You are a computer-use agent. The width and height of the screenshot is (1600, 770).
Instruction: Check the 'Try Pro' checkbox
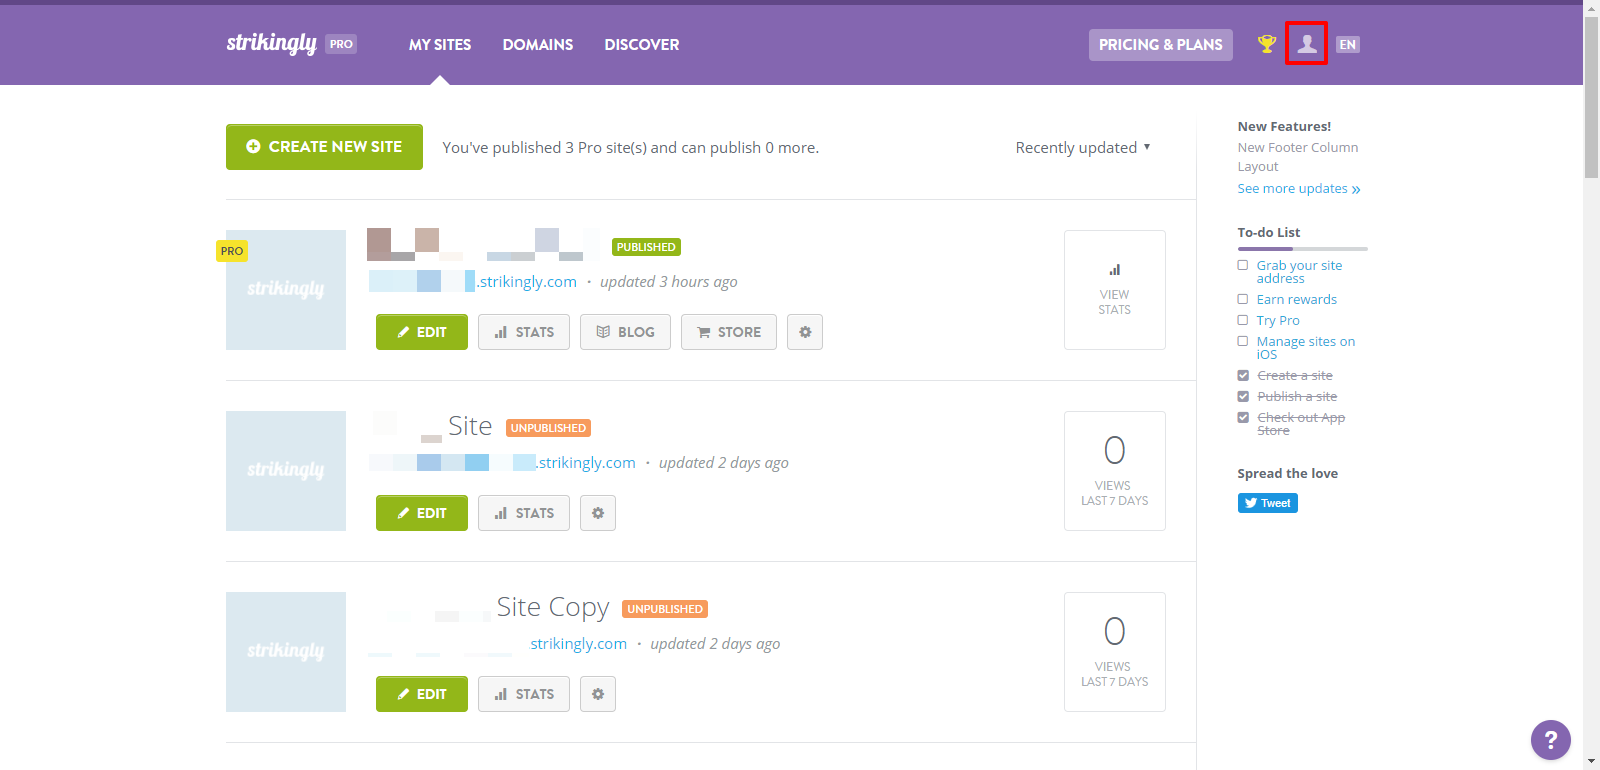coord(1243,320)
